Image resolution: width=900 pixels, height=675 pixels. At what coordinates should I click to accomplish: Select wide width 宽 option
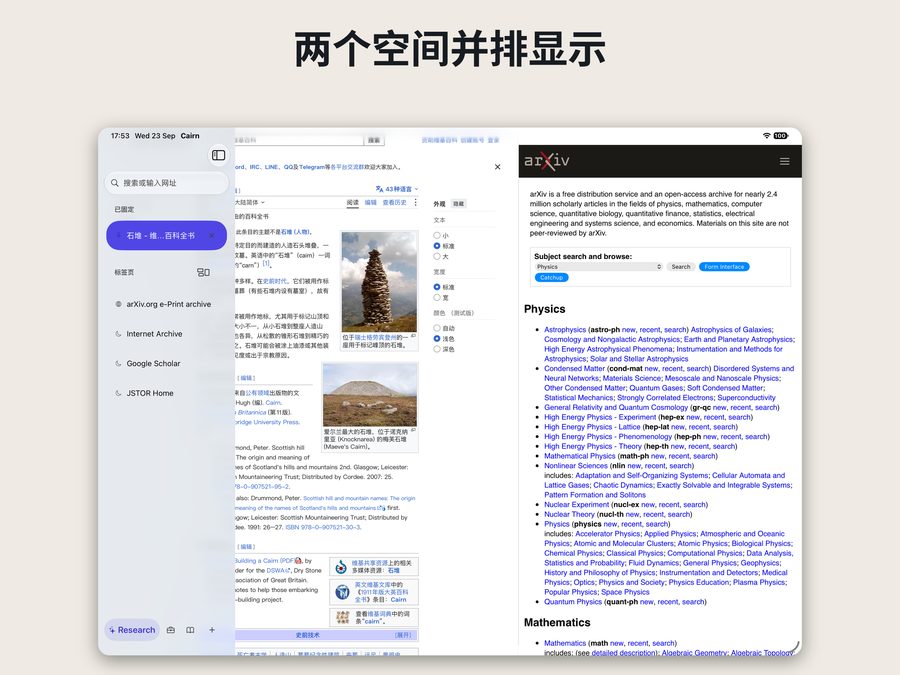pyautogui.click(x=437, y=297)
